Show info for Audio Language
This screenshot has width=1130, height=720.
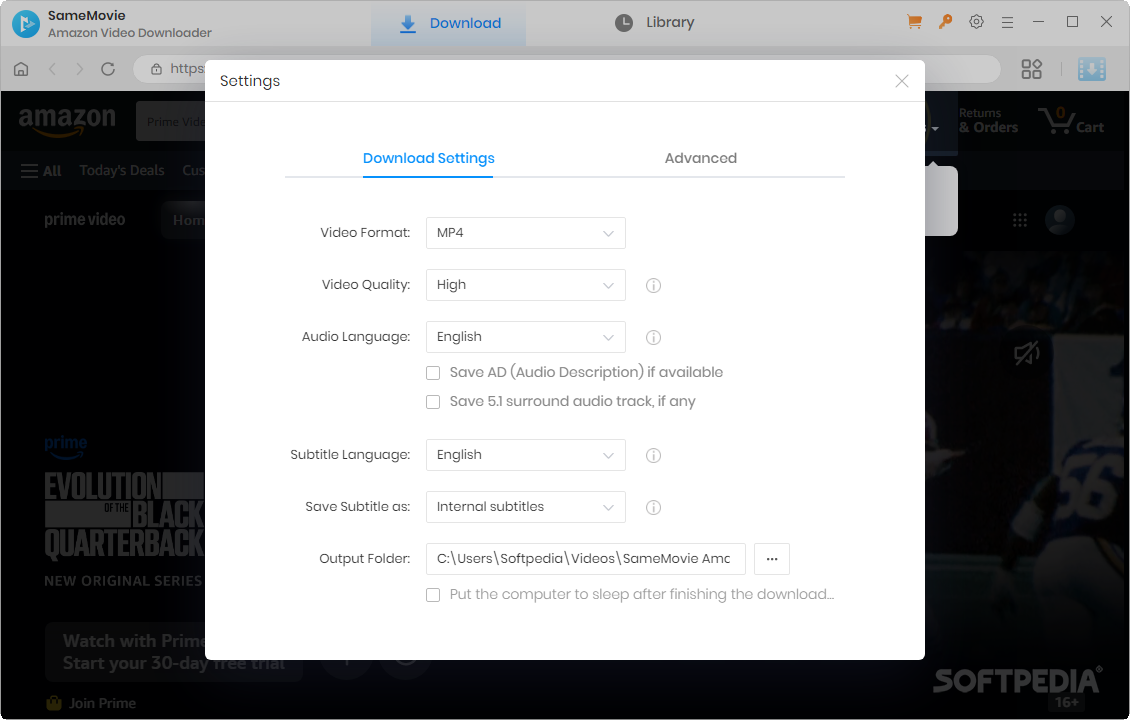tap(654, 337)
